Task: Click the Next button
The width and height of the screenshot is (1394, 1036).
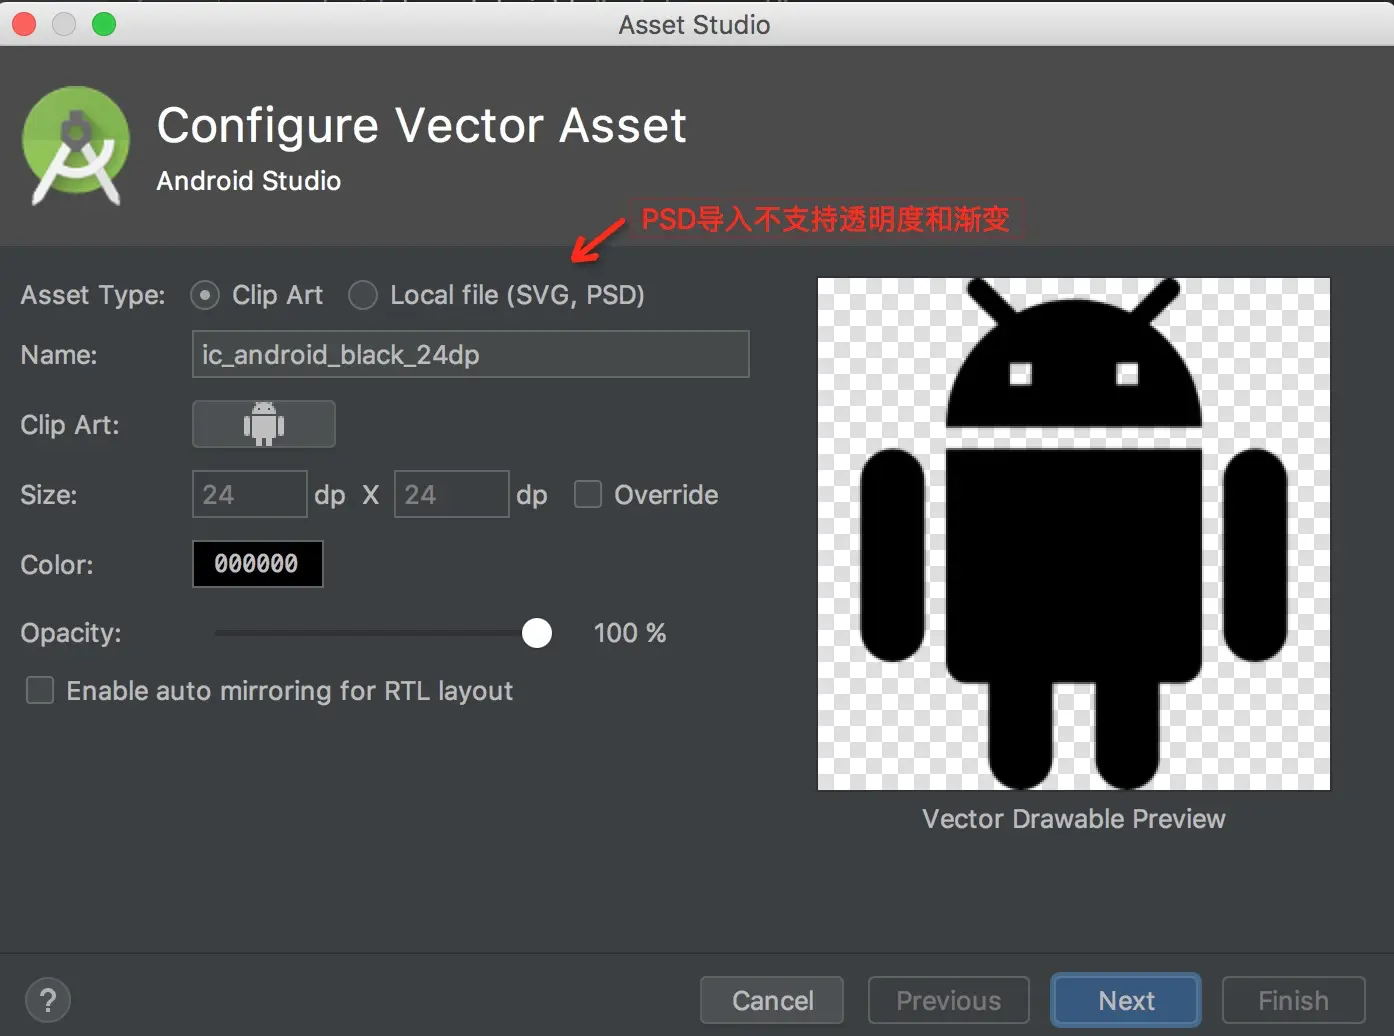Action: pos(1126,1000)
